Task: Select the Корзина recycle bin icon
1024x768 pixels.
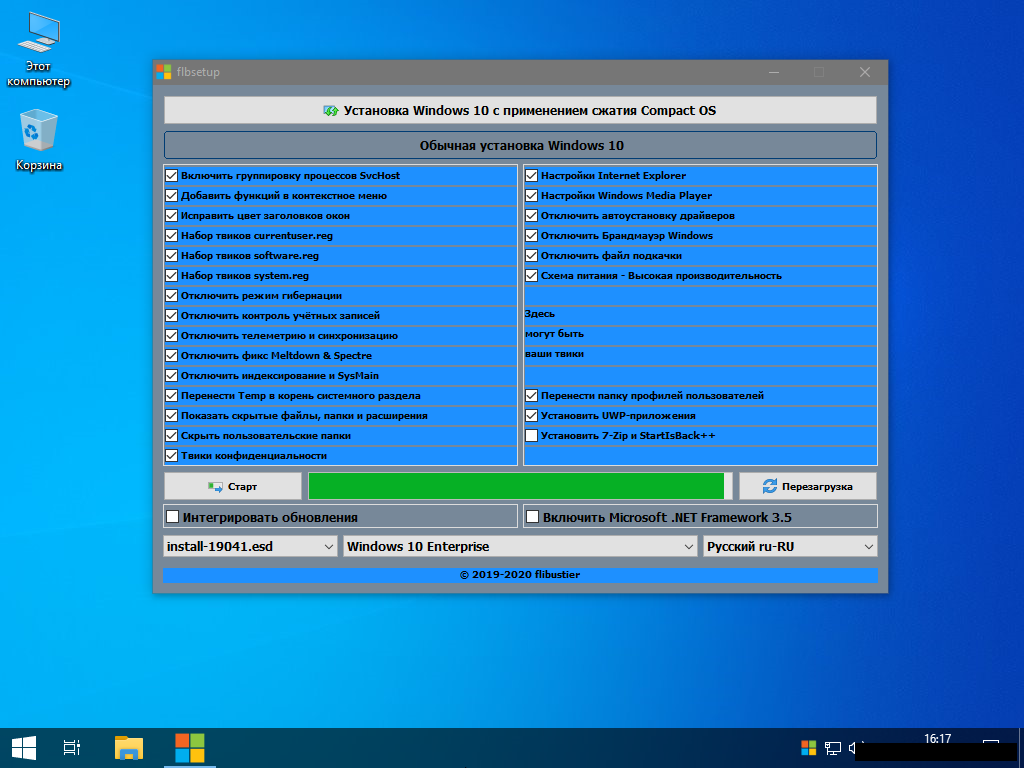Action: point(39,140)
